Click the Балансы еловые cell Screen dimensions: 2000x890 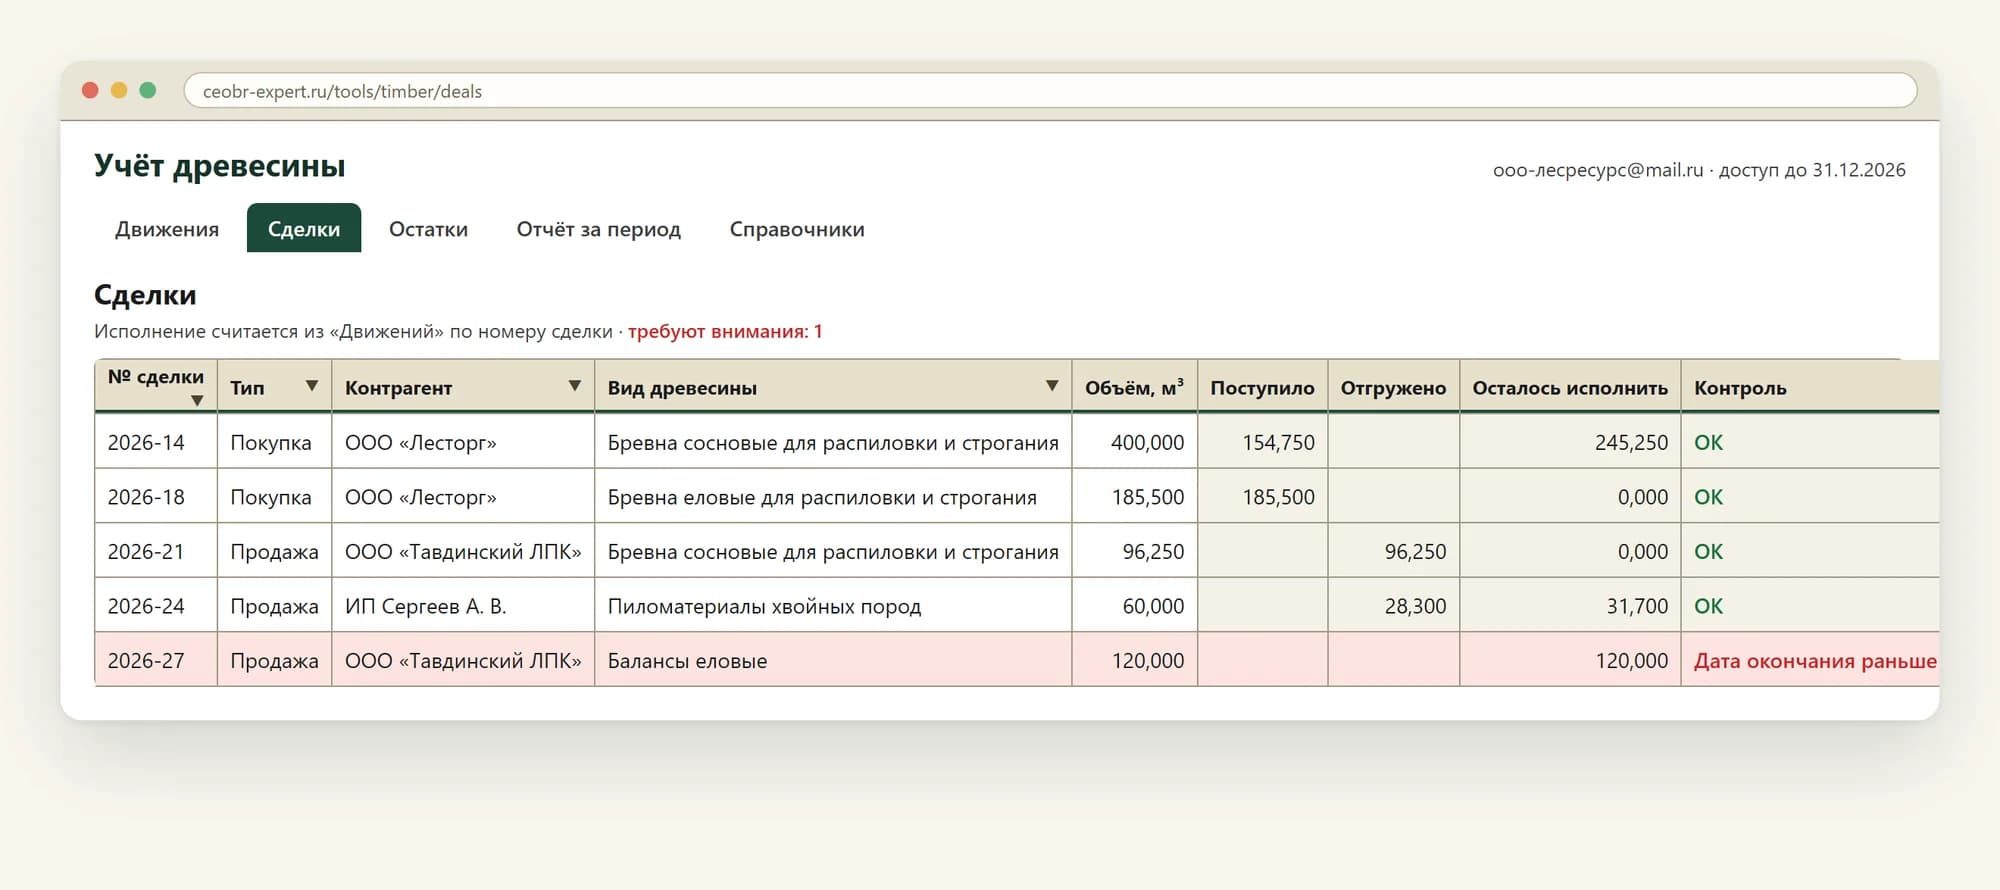point(833,660)
